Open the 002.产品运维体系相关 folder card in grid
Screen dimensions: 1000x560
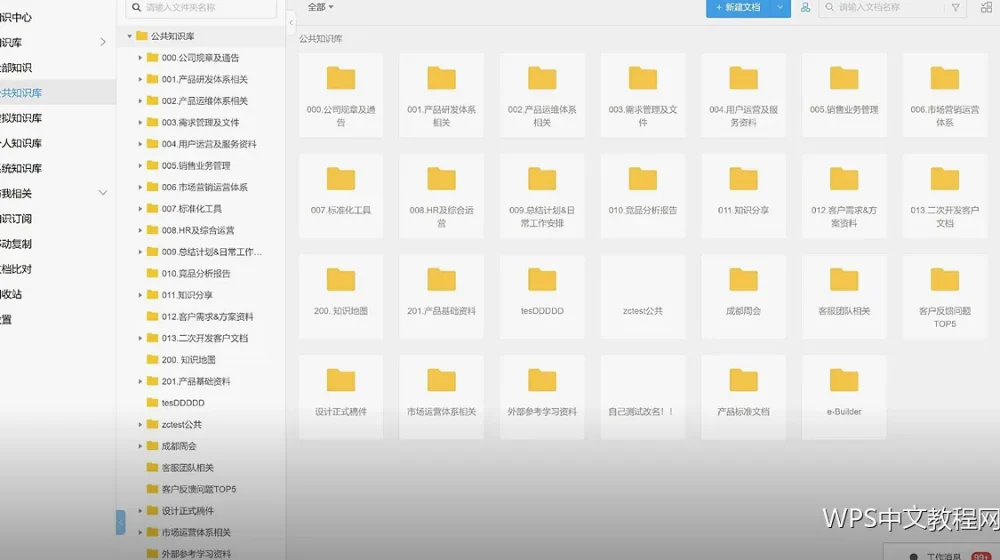click(542, 95)
